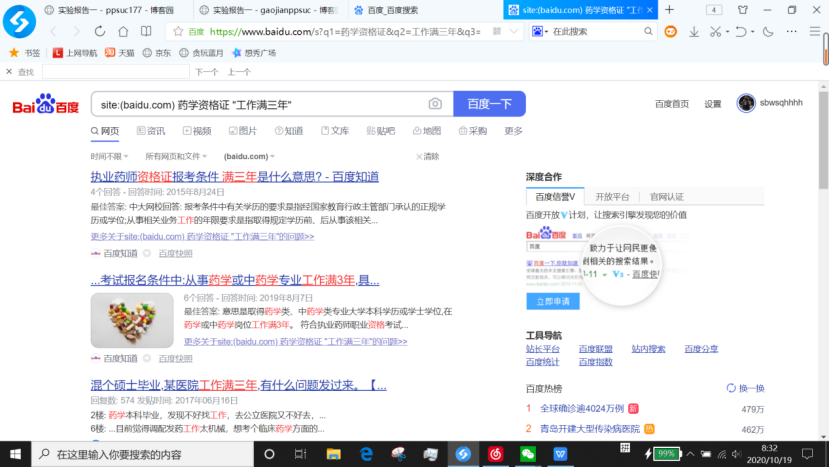The width and height of the screenshot is (830, 467).
Task: Switch to 开放平台 tab
Action: (612, 196)
